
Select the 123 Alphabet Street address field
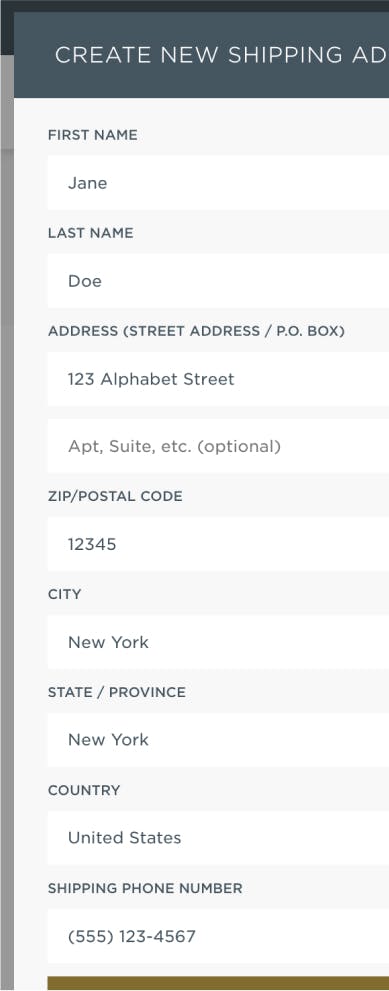click(218, 379)
